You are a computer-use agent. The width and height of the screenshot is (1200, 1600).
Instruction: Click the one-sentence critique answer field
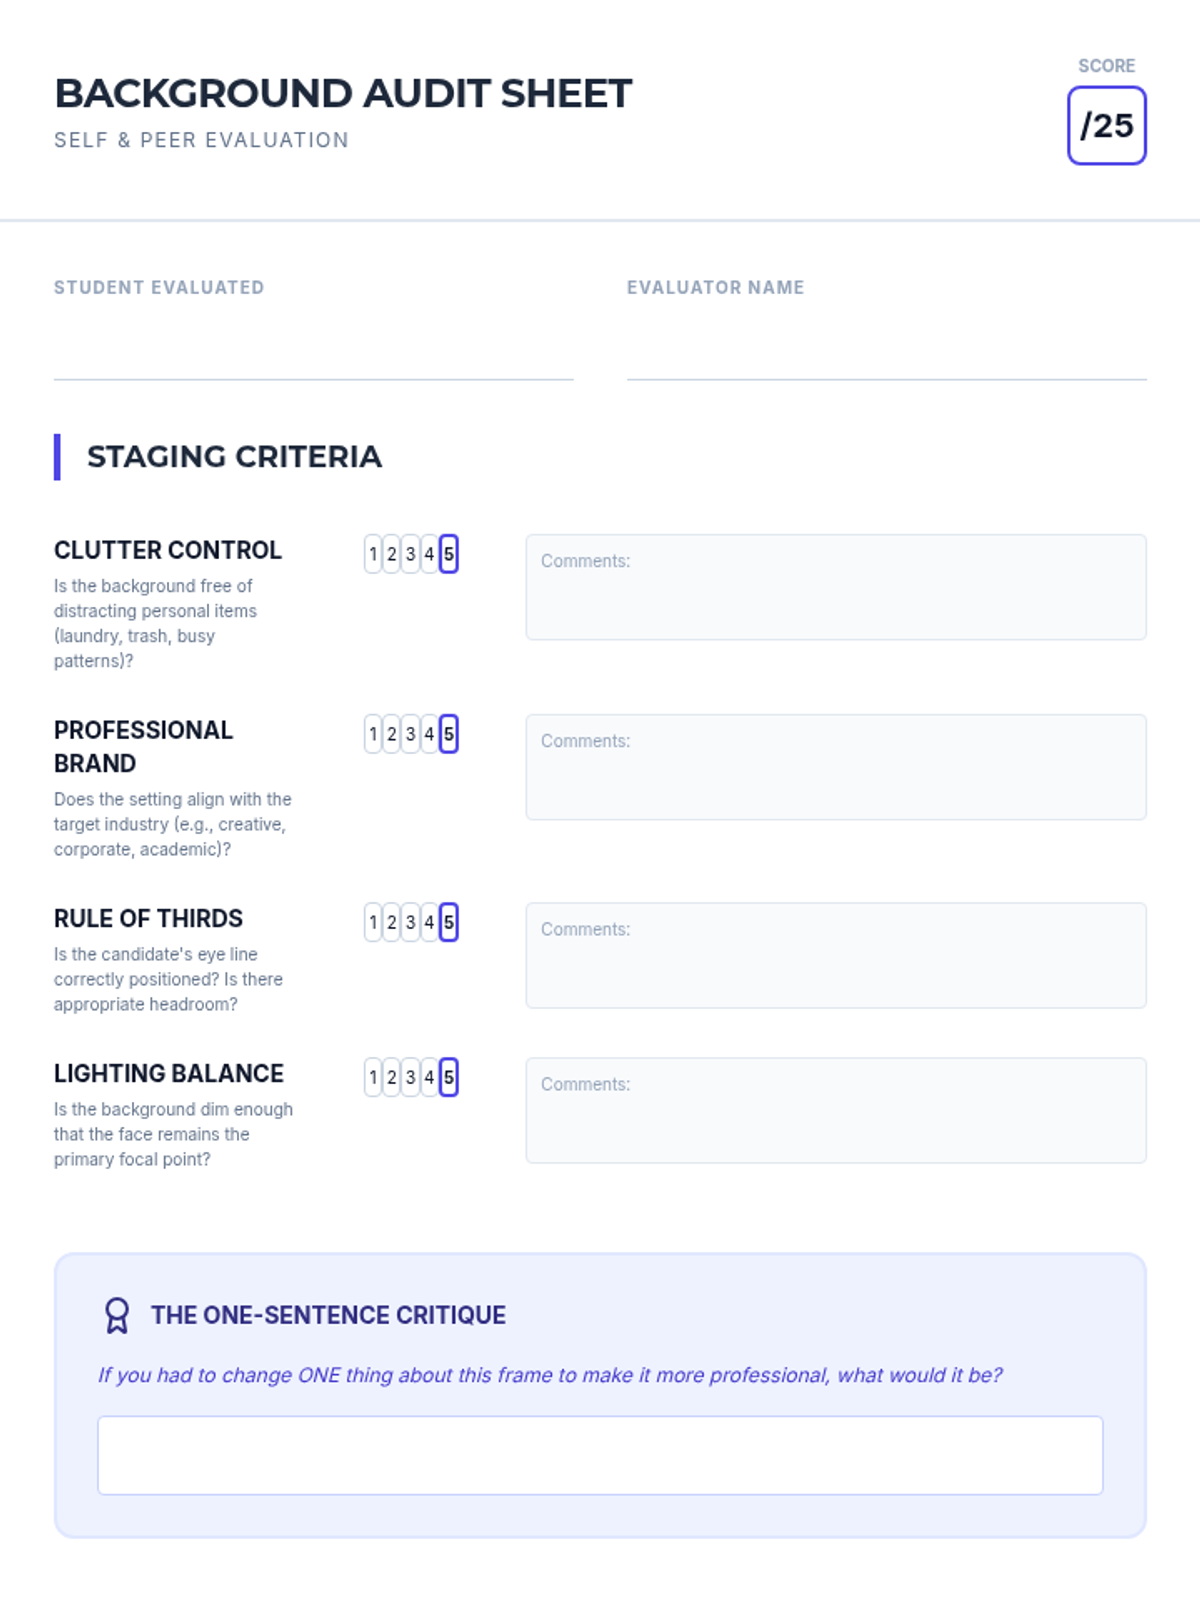coord(600,1455)
